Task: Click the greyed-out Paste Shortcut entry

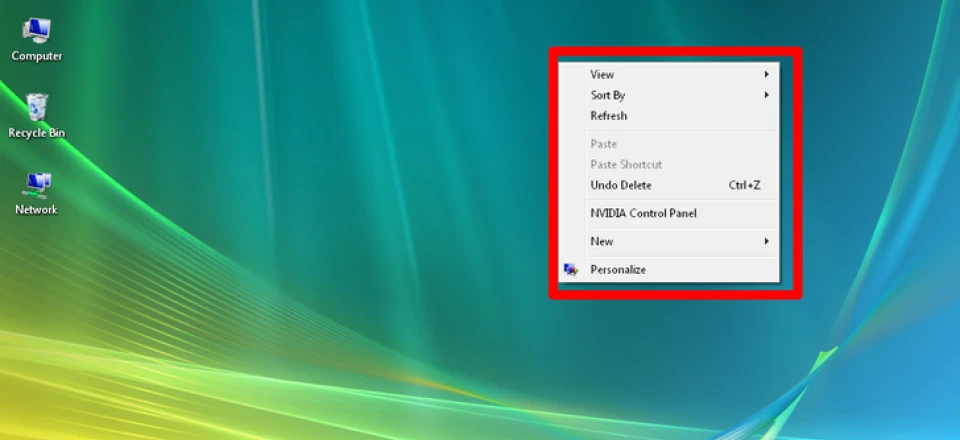Action: pos(669,165)
